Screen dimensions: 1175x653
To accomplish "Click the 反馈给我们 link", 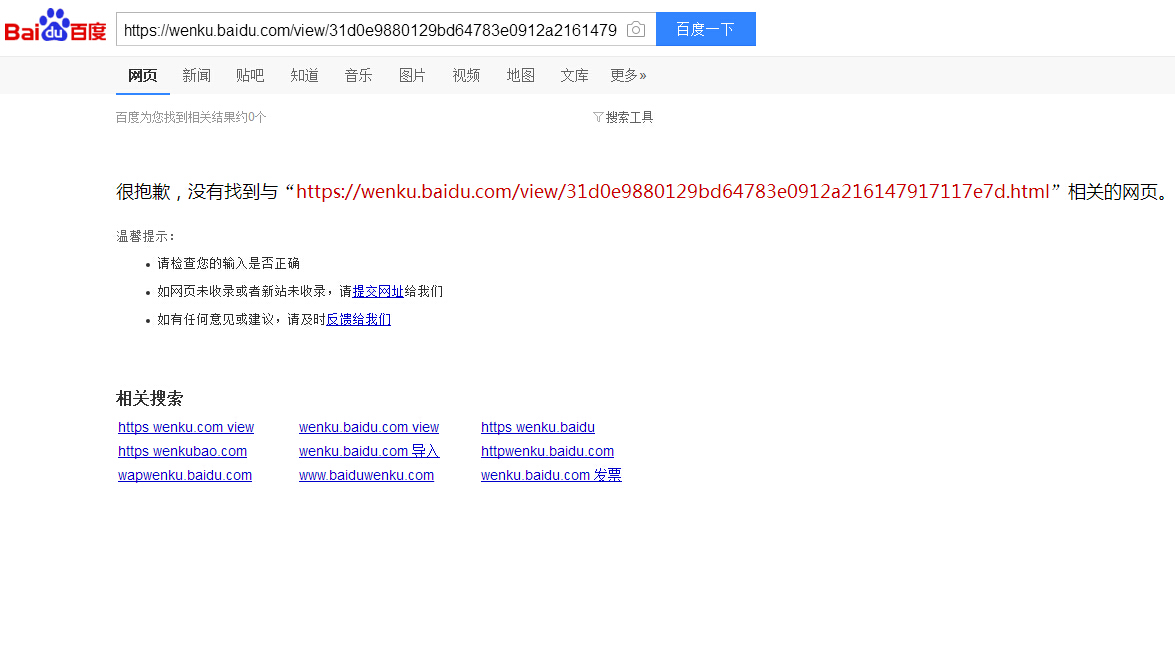I will click(x=358, y=319).
